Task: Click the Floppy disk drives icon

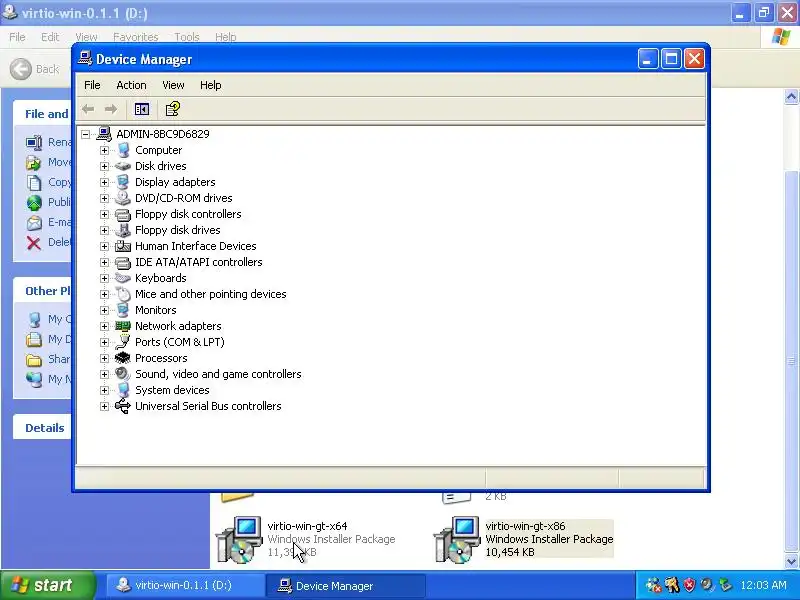Action: [x=123, y=230]
